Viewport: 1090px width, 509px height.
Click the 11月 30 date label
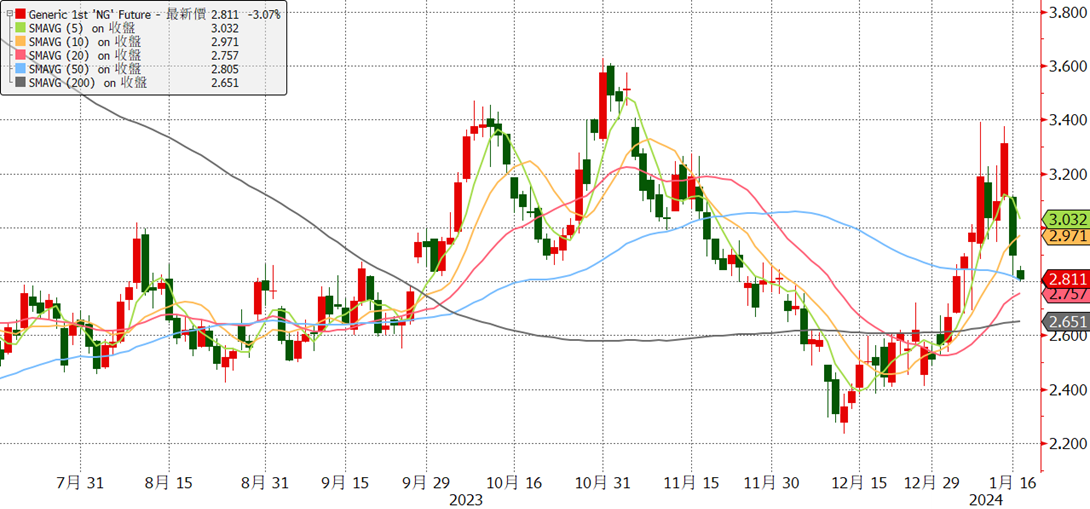coord(773,482)
